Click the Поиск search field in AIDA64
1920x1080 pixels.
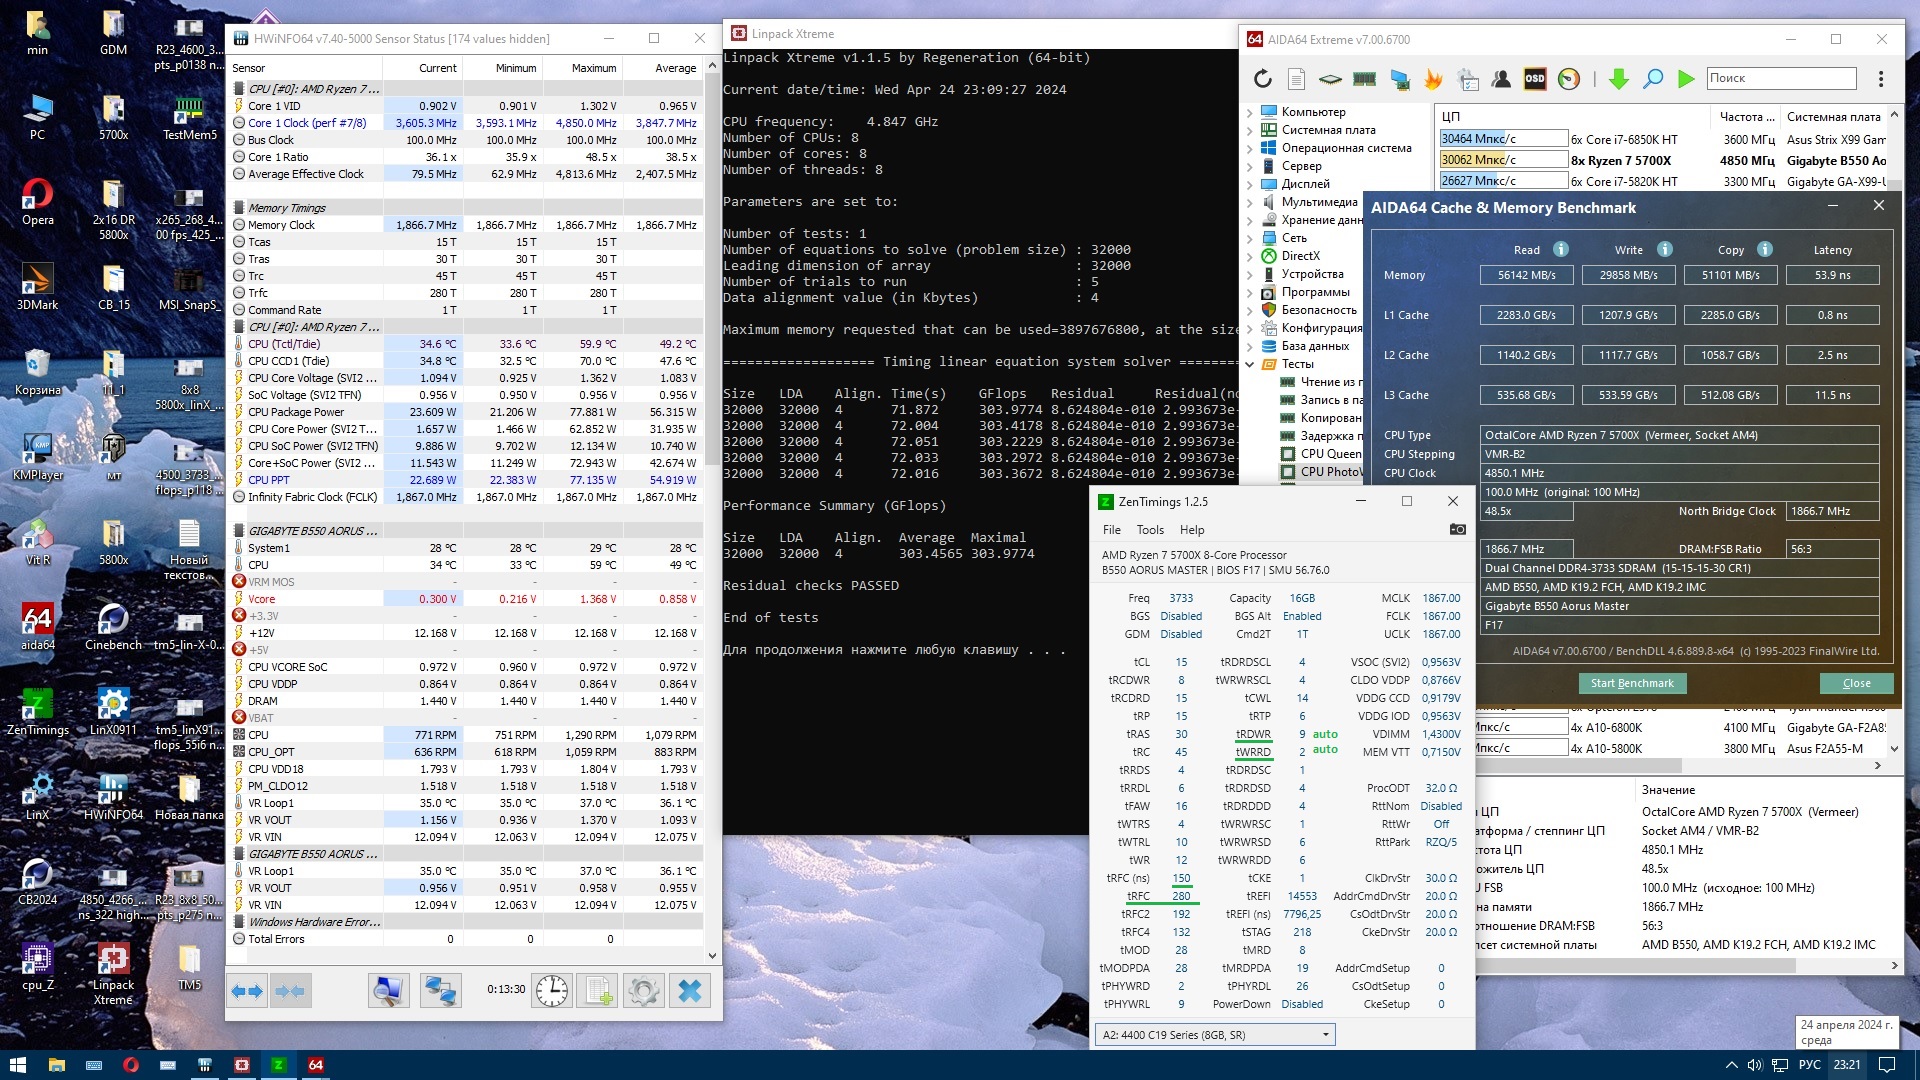tap(1780, 78)
